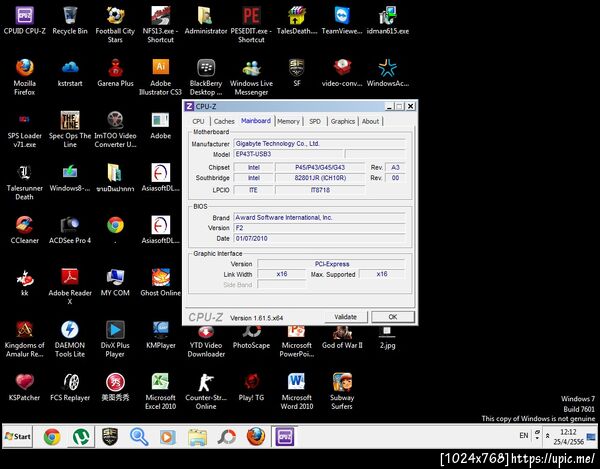Click the BIOS Brand field Award Software
Screen dimensions: 600x469
tap(319, 218)
